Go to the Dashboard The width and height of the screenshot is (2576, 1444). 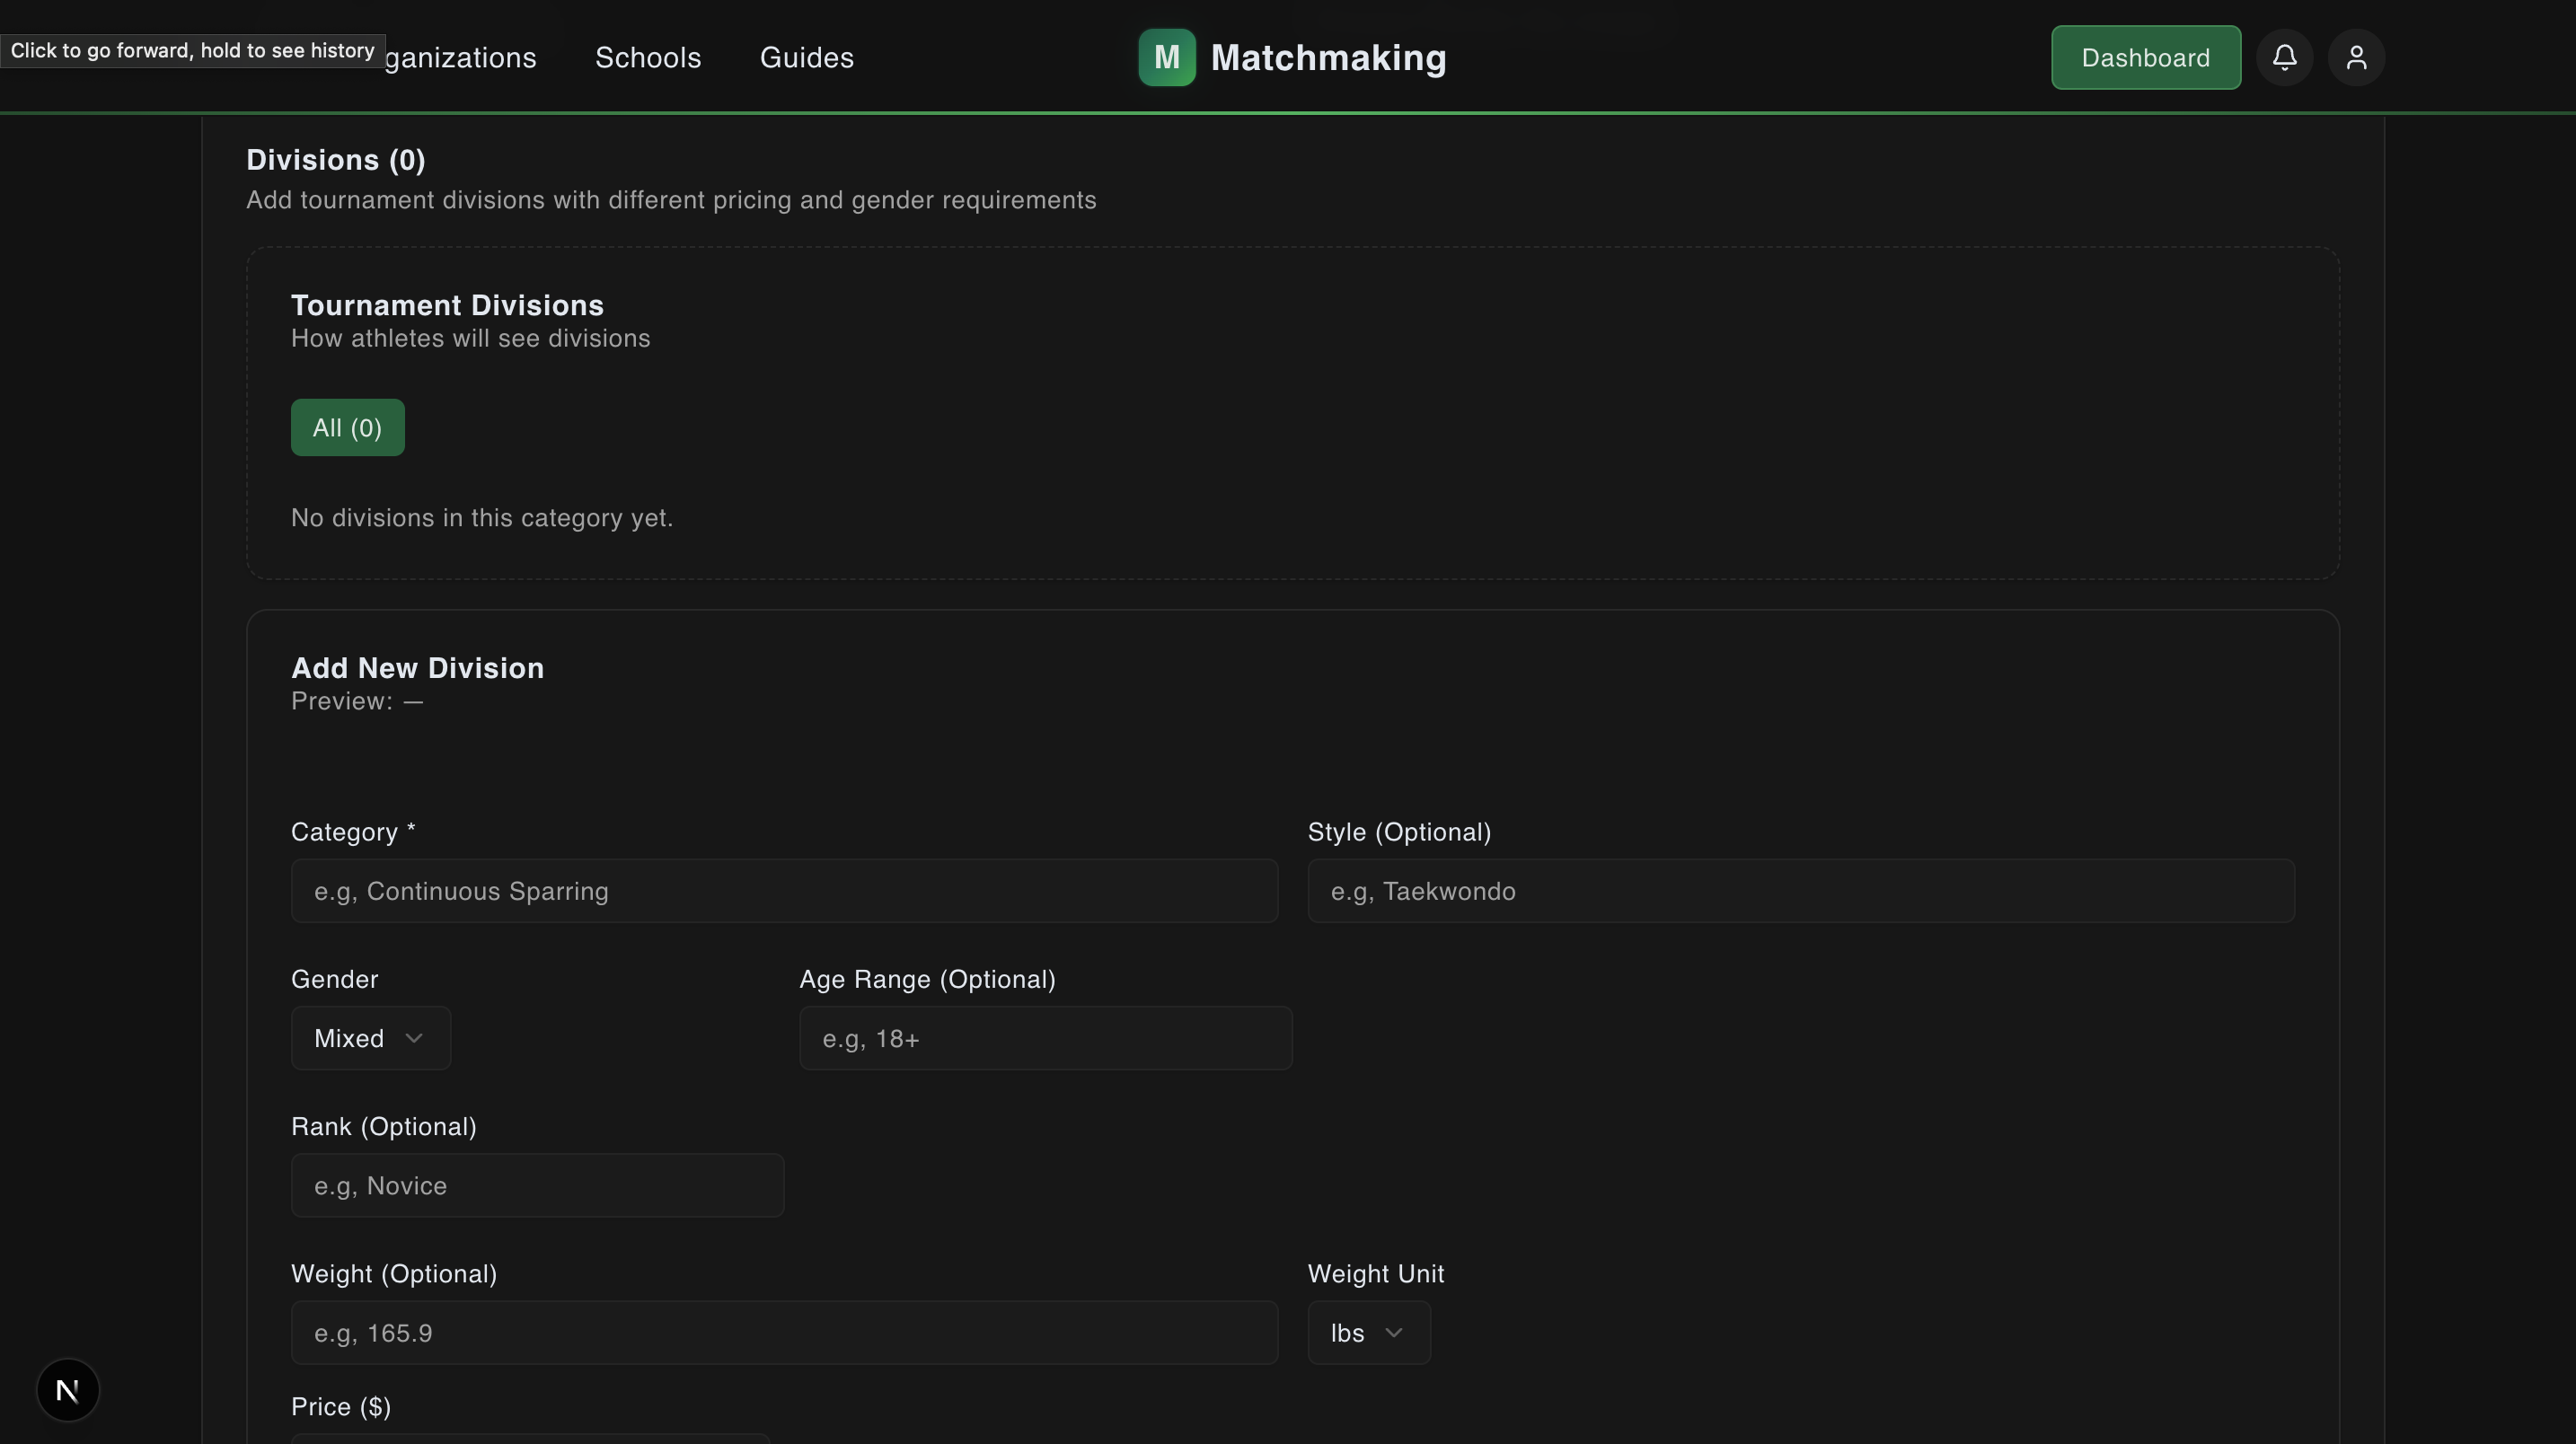pos(2146,57)
